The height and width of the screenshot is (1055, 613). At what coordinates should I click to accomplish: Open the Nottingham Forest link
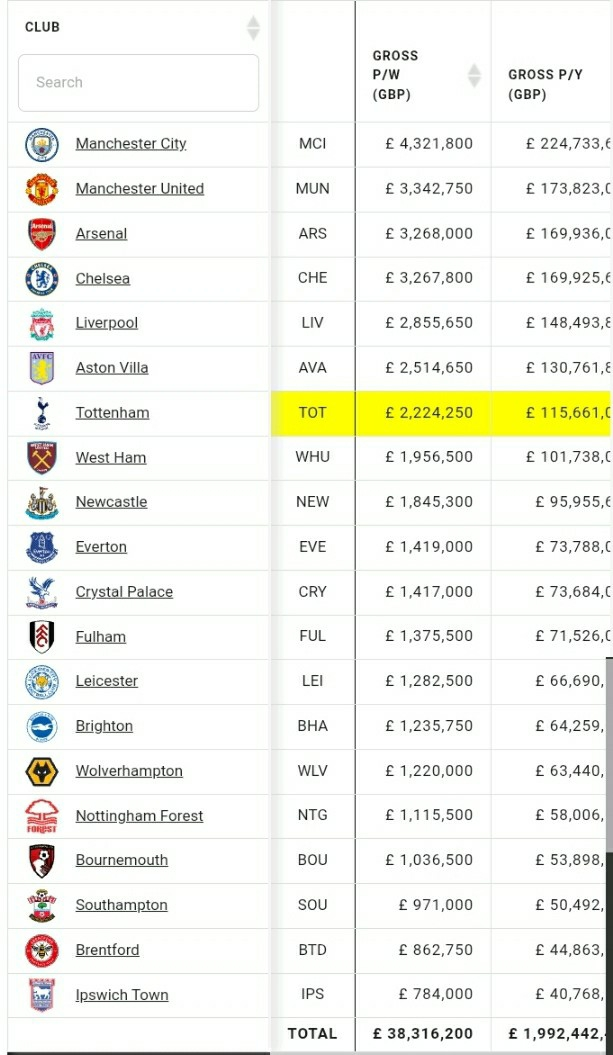[x=139, y=815]
